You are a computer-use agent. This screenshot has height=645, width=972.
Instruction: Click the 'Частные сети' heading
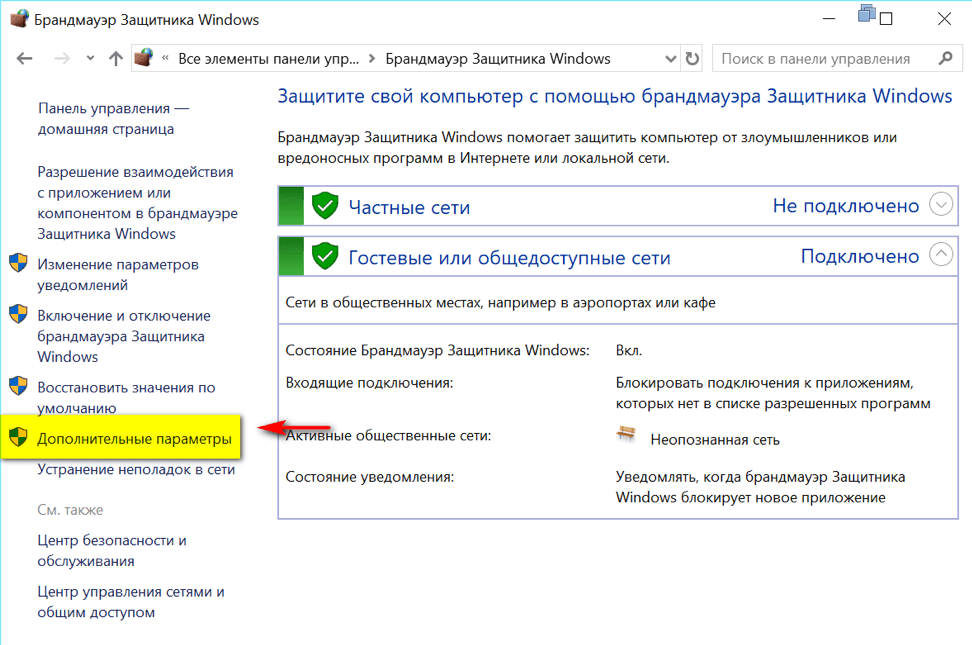[409, 207]
